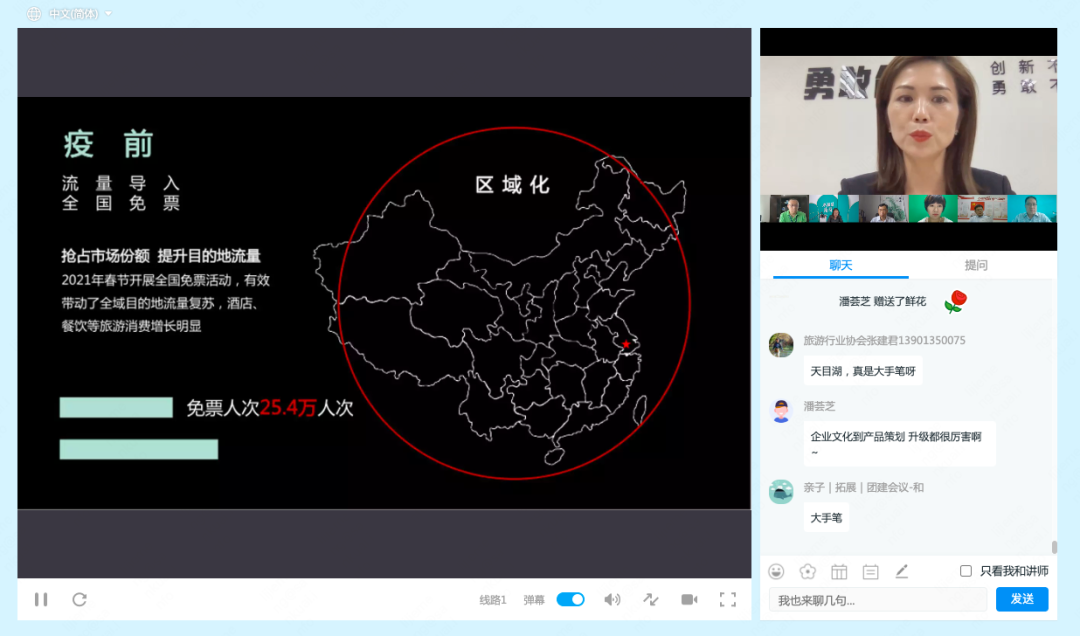
Task: Open the 中文(简体) language dropdown
Action: click(x=68, y=15)
